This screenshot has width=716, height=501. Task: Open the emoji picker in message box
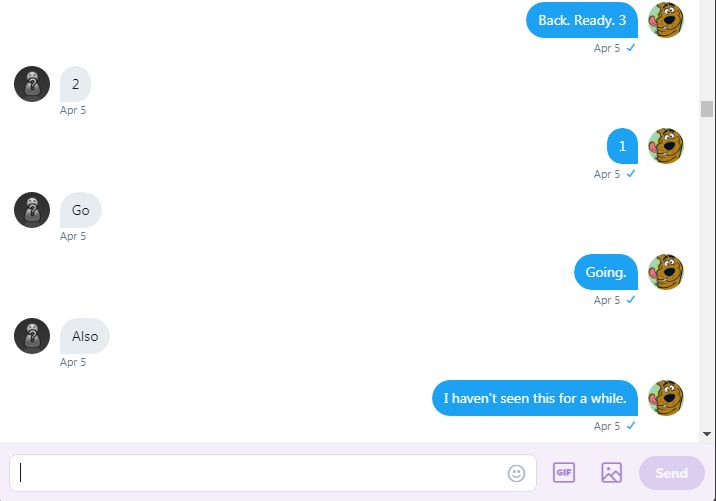516,473
